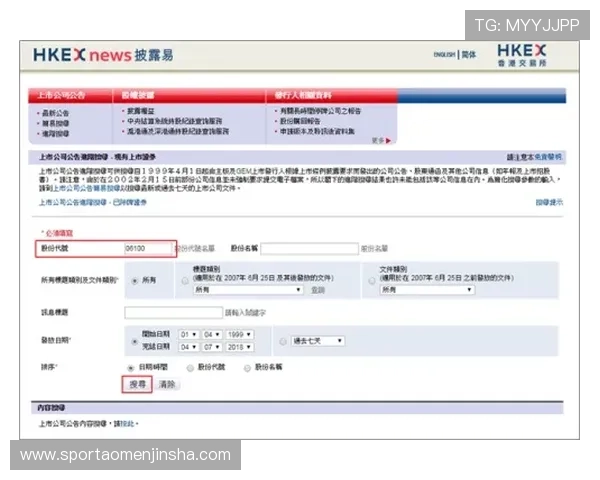Click the 搜尋 search button
This screenshot has height=480, width=600.
coord(137,384)
